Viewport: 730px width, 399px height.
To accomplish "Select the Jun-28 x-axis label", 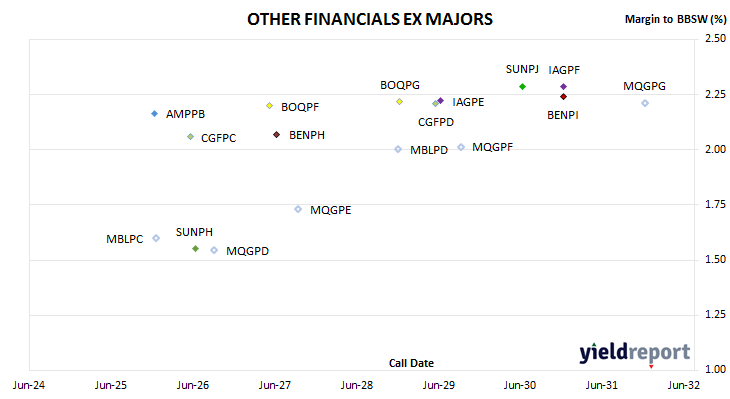I will [x=357, y=385].
